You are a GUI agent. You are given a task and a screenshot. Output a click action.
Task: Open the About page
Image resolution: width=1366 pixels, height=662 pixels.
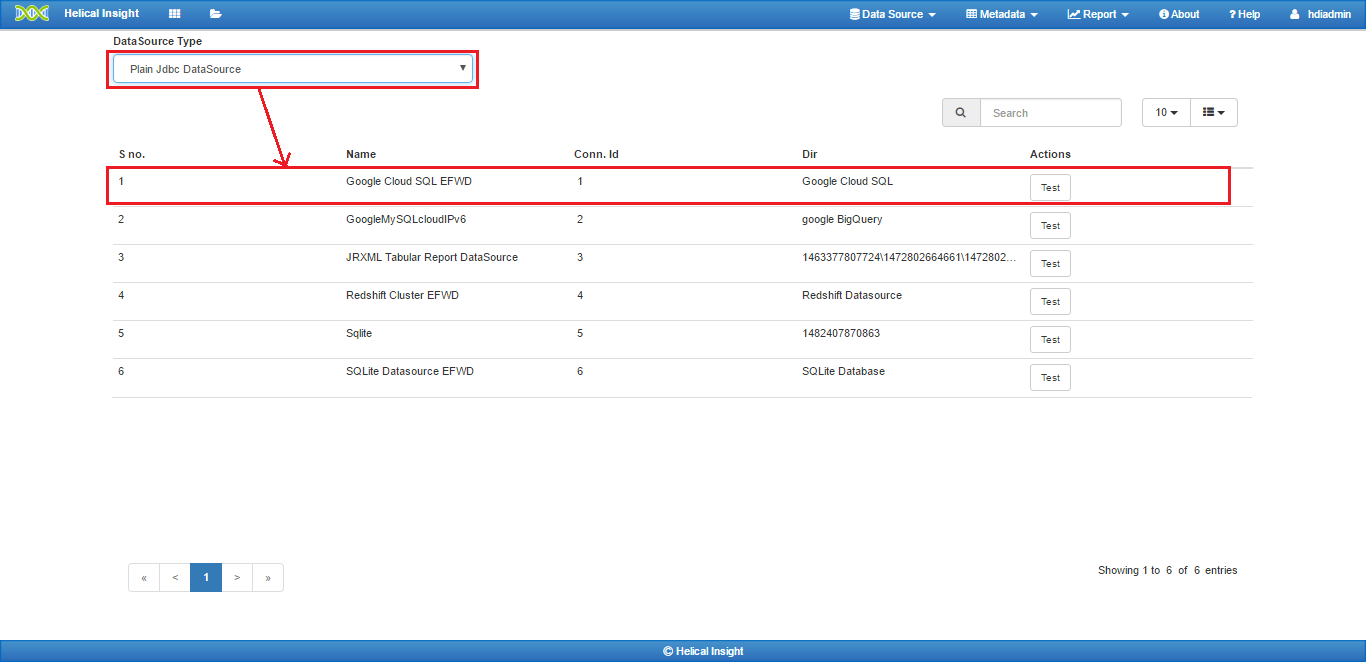[1179, 14]
